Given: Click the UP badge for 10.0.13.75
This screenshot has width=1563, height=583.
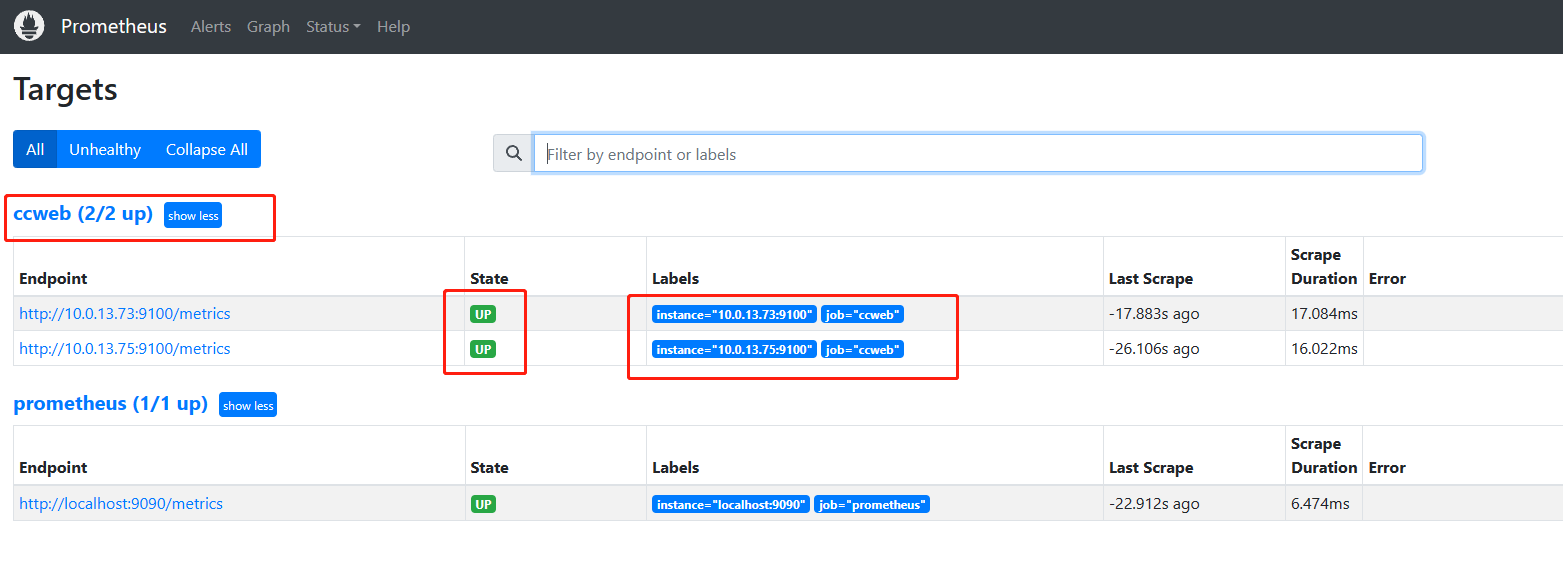Looking at the screenshot, I should coord(483,349).
